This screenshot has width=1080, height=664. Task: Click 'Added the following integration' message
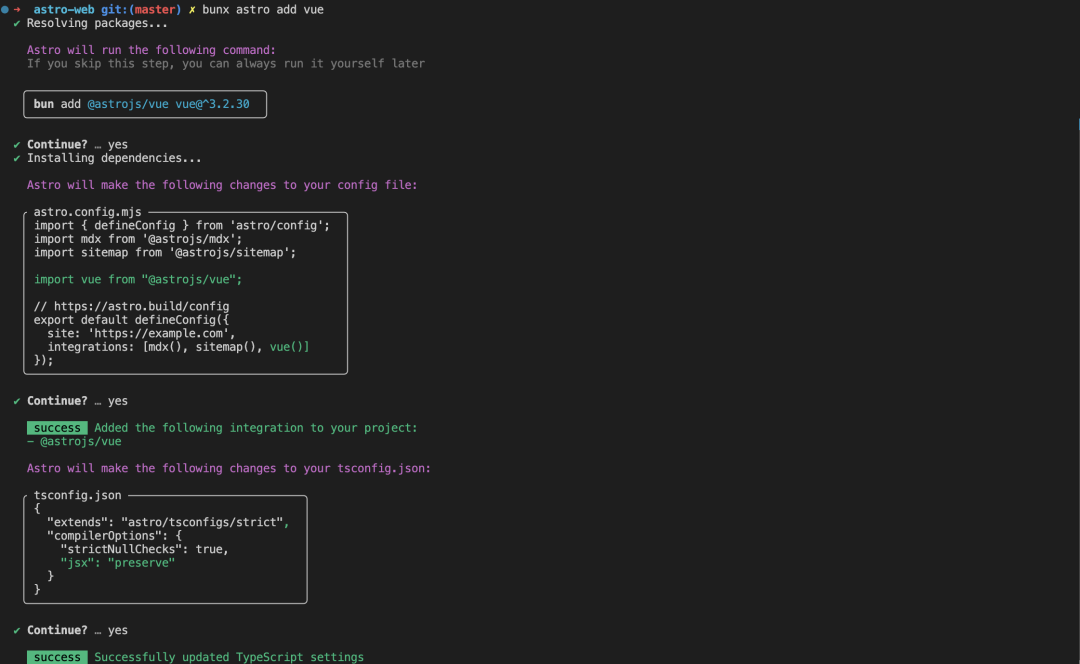point(256,428)
